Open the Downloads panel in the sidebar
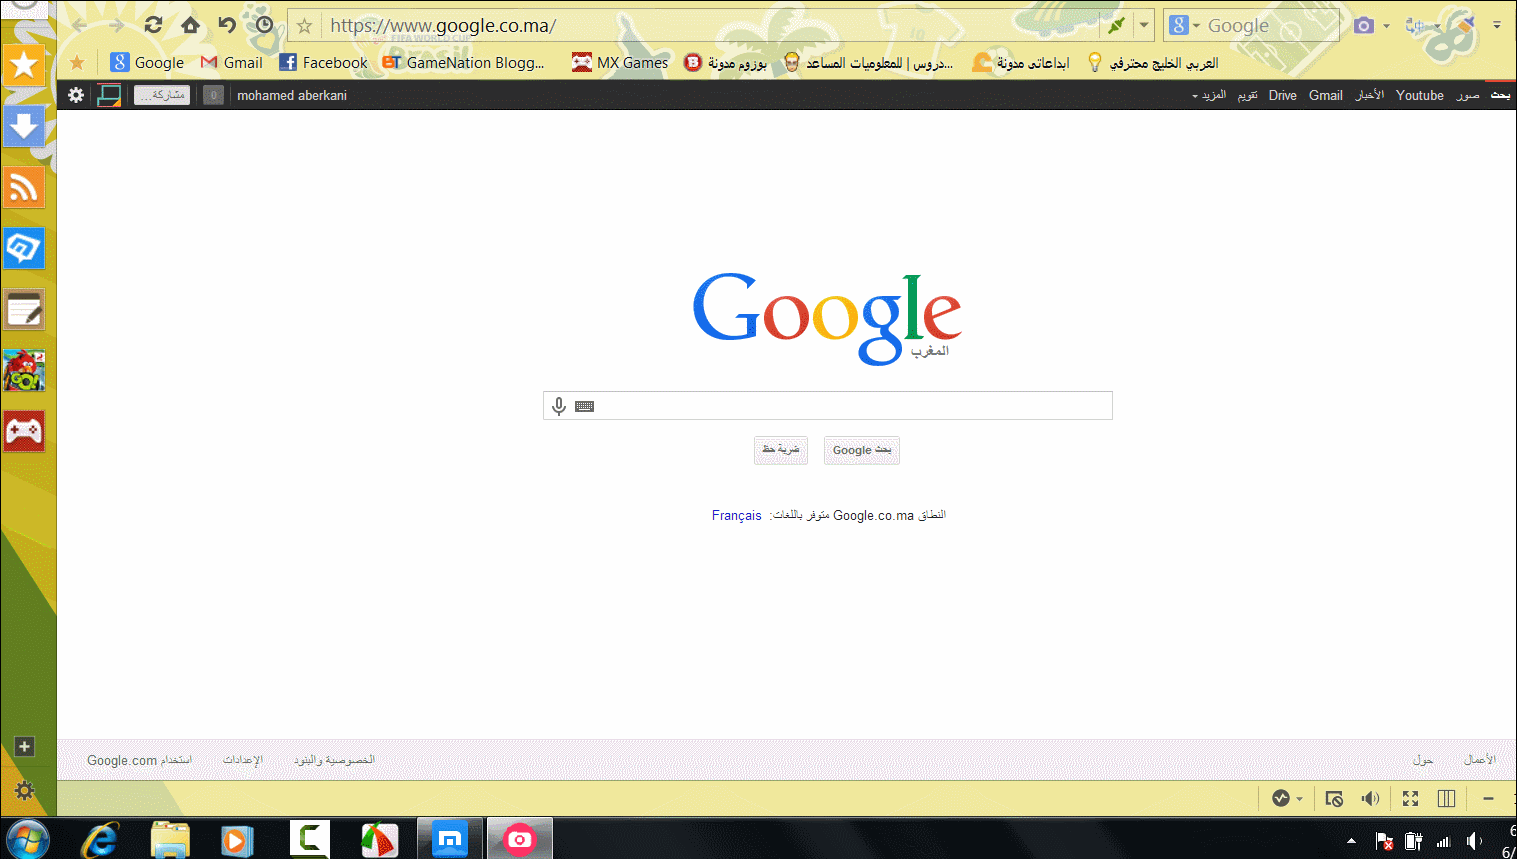The width and height of the screenshot is (1517, 859). tap(24, 127)
